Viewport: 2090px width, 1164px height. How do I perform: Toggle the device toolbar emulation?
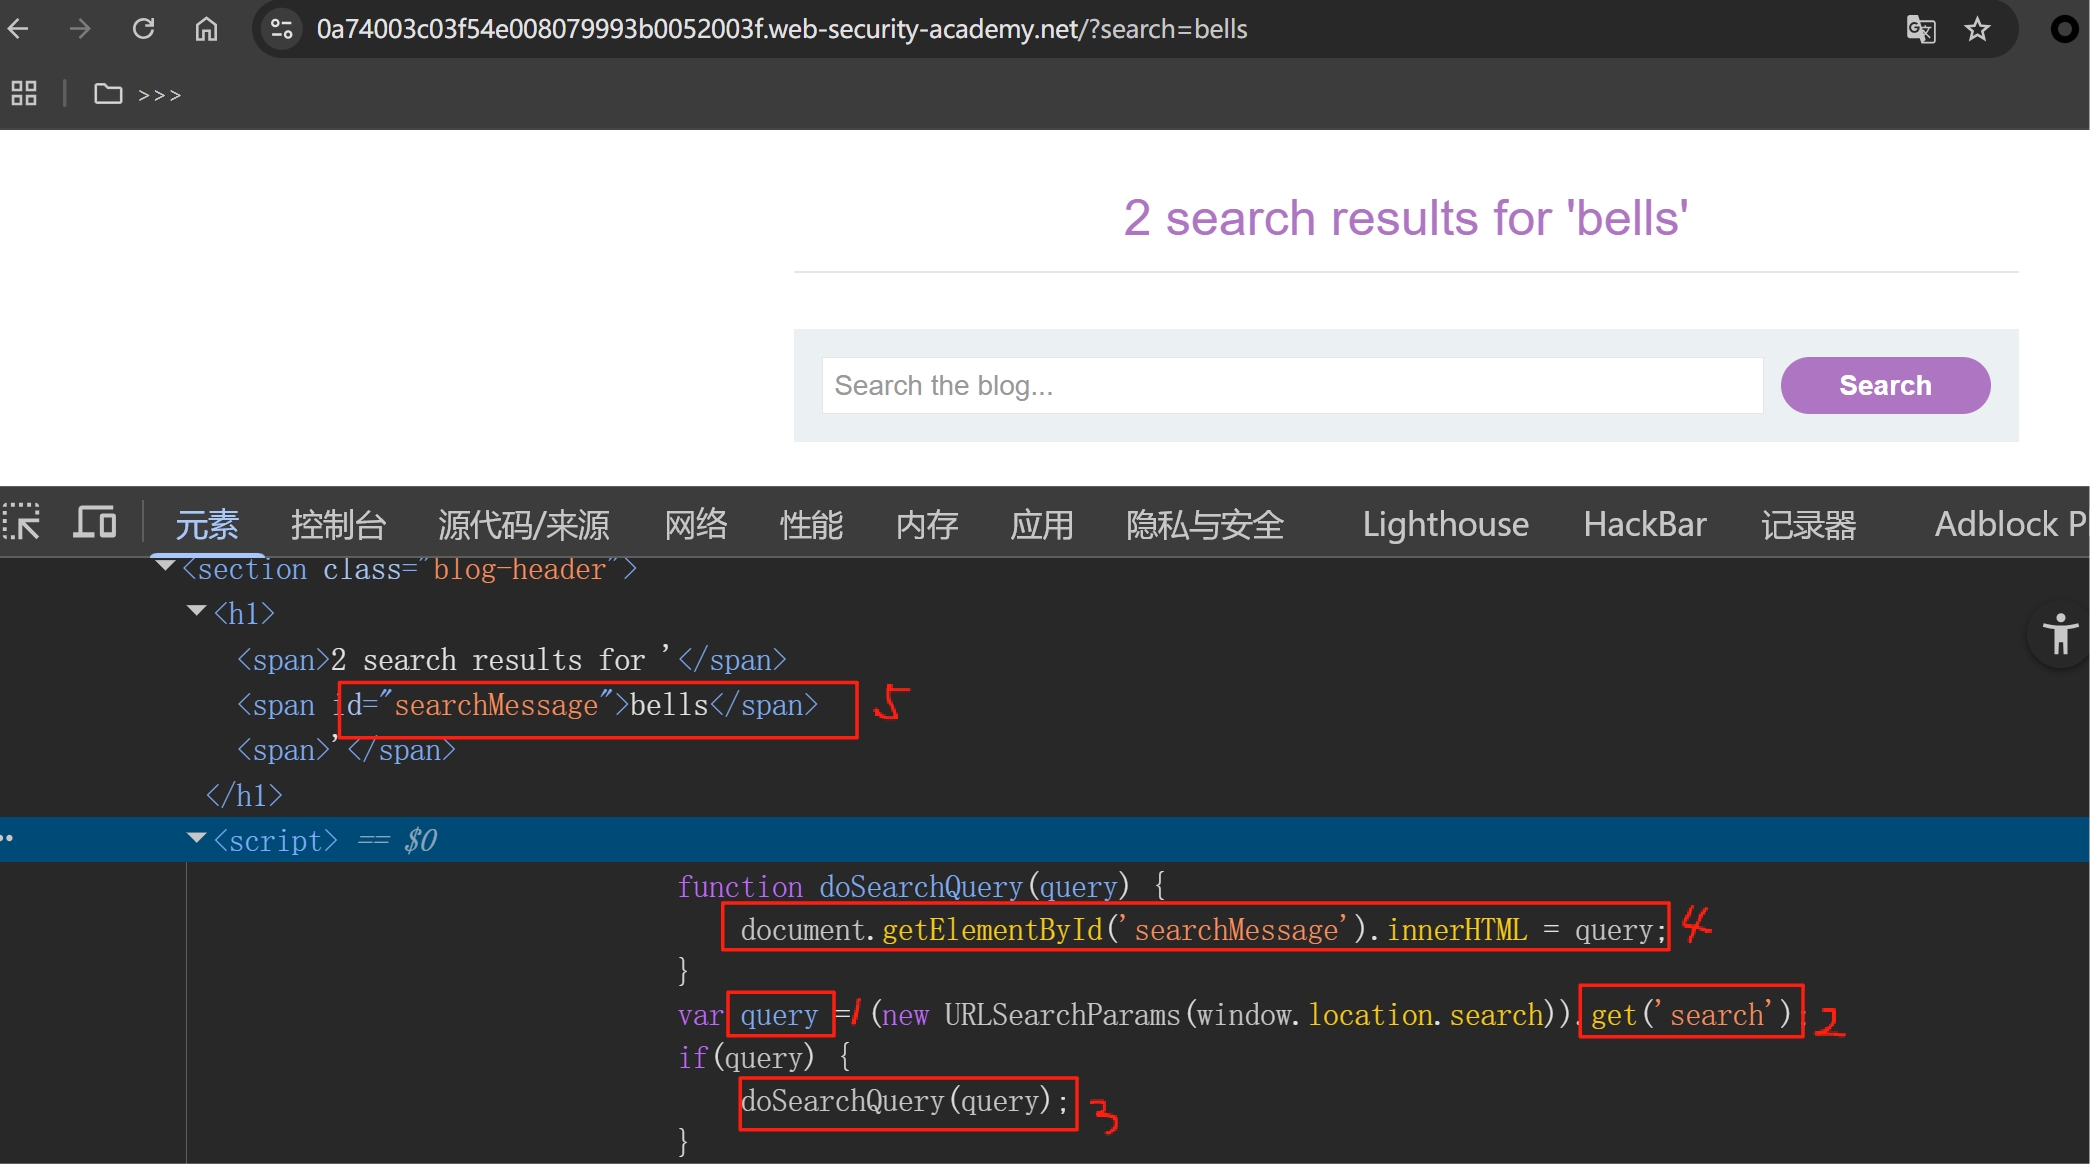(95, 523)
